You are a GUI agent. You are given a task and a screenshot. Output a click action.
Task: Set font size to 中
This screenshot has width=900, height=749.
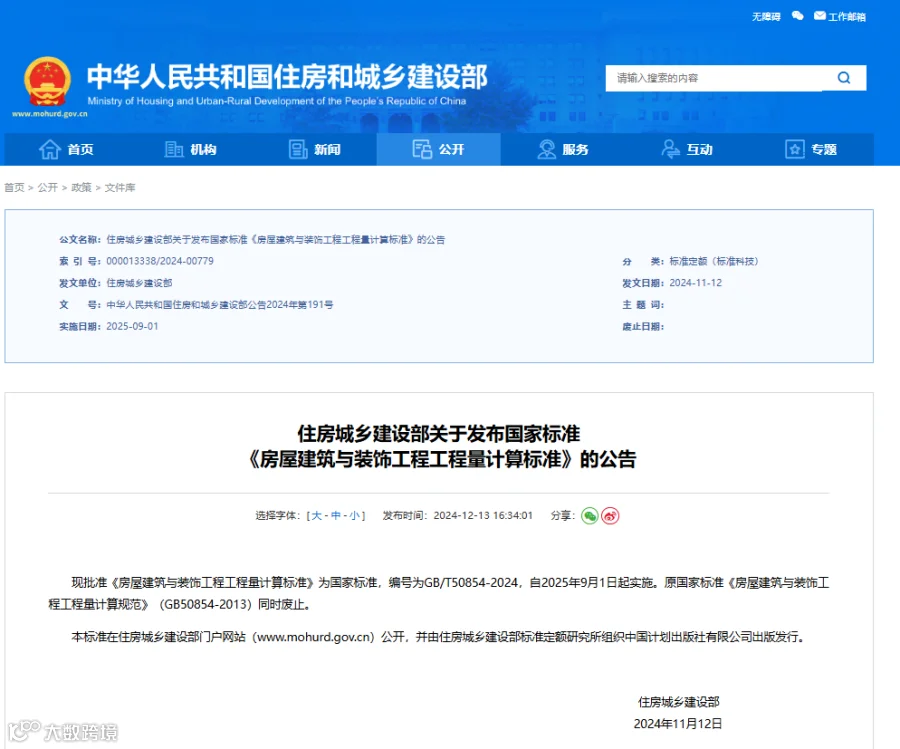pos(336,515)
